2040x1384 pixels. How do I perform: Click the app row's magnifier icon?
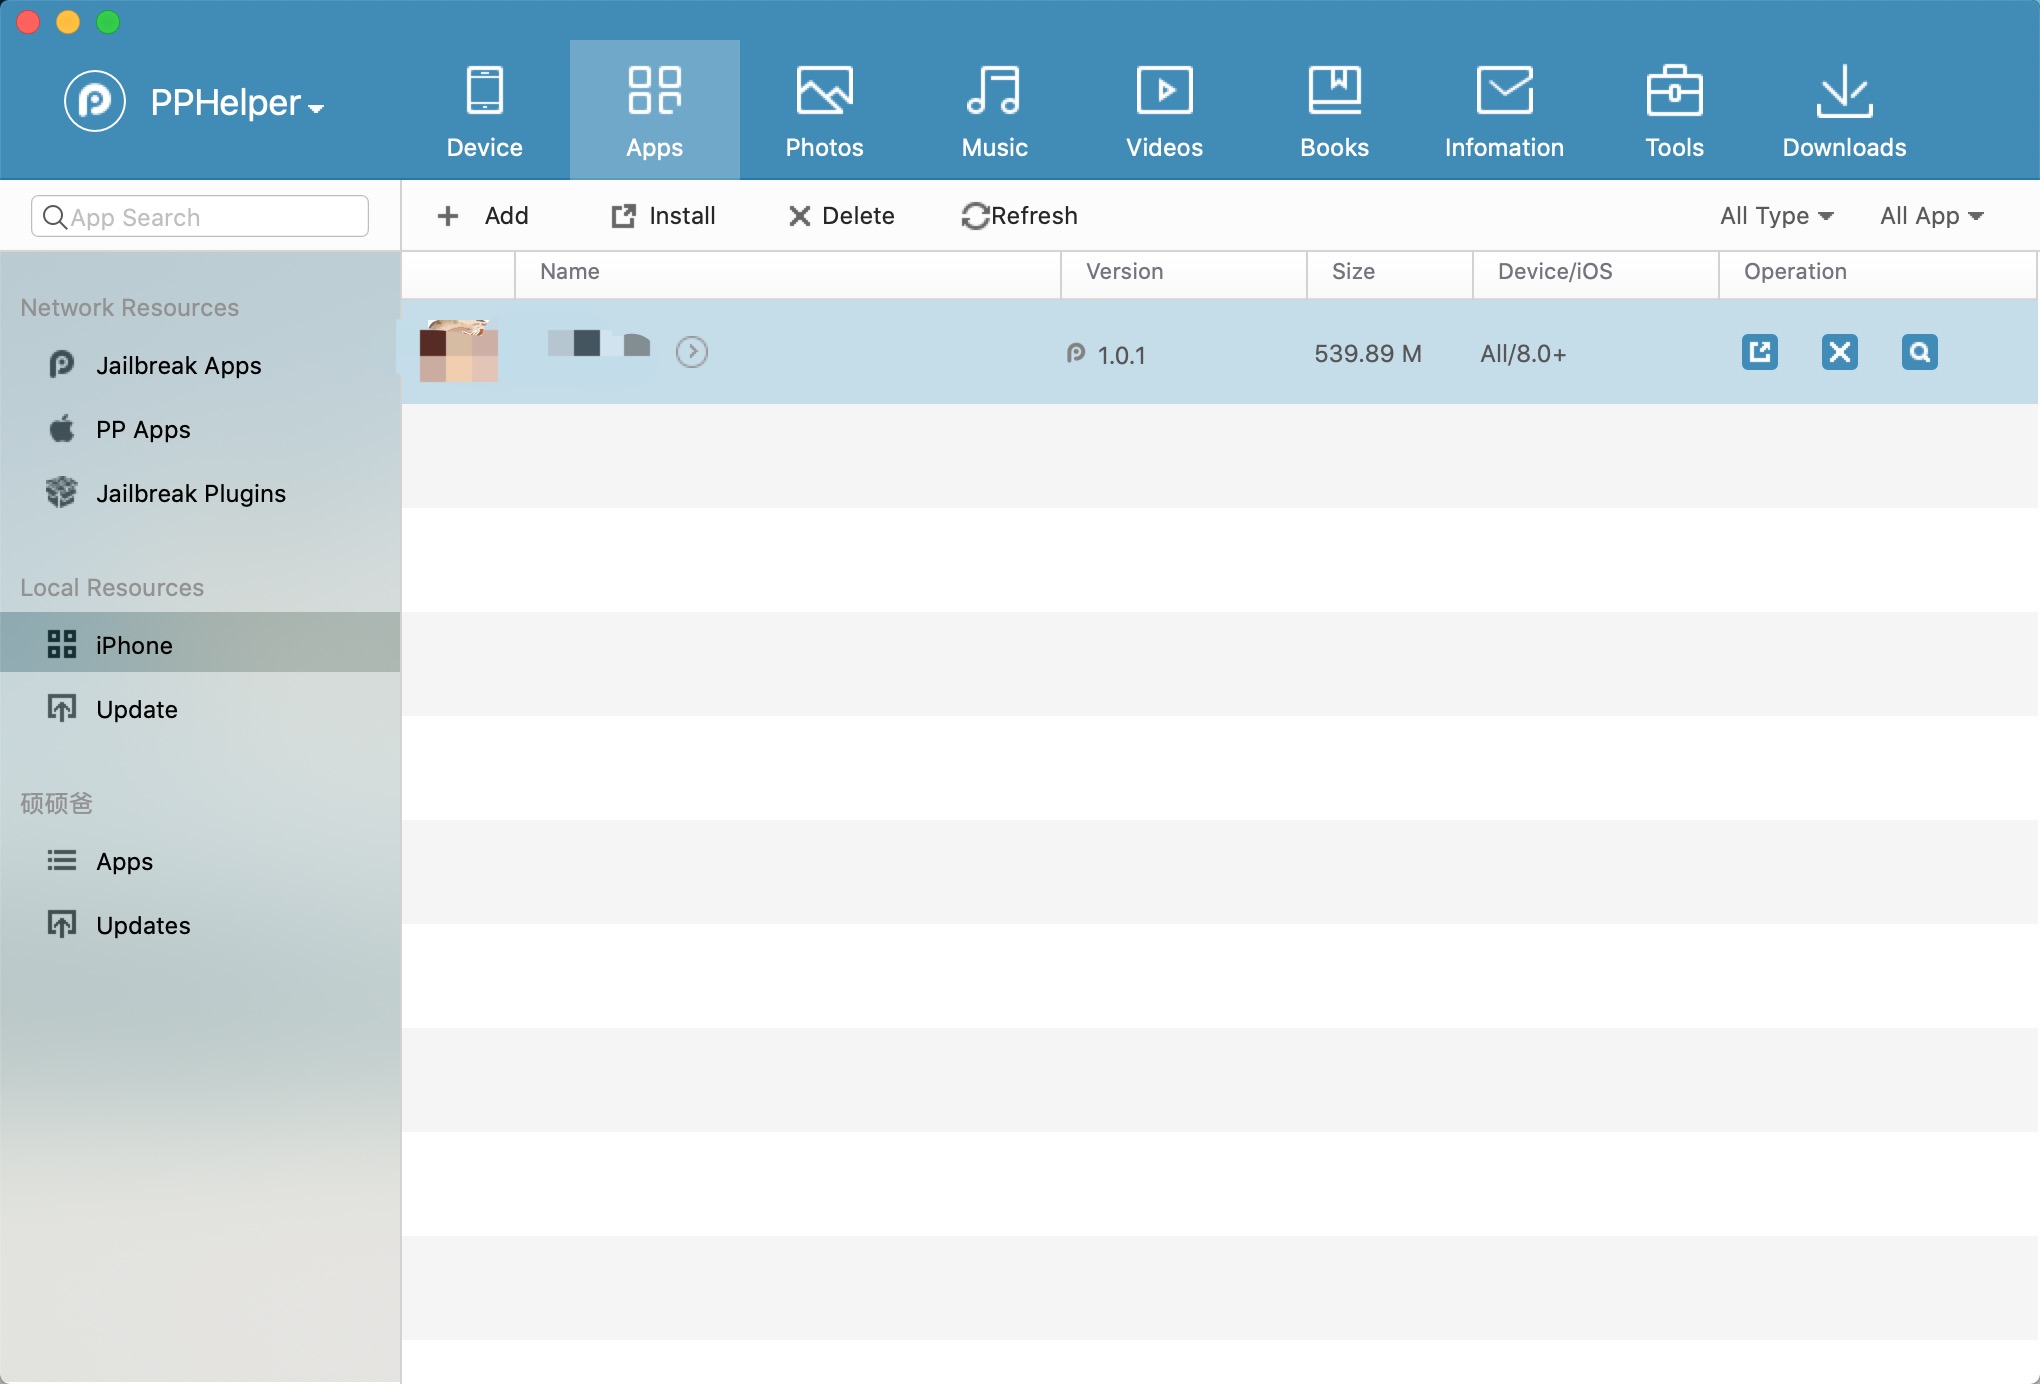(1919, 352)
